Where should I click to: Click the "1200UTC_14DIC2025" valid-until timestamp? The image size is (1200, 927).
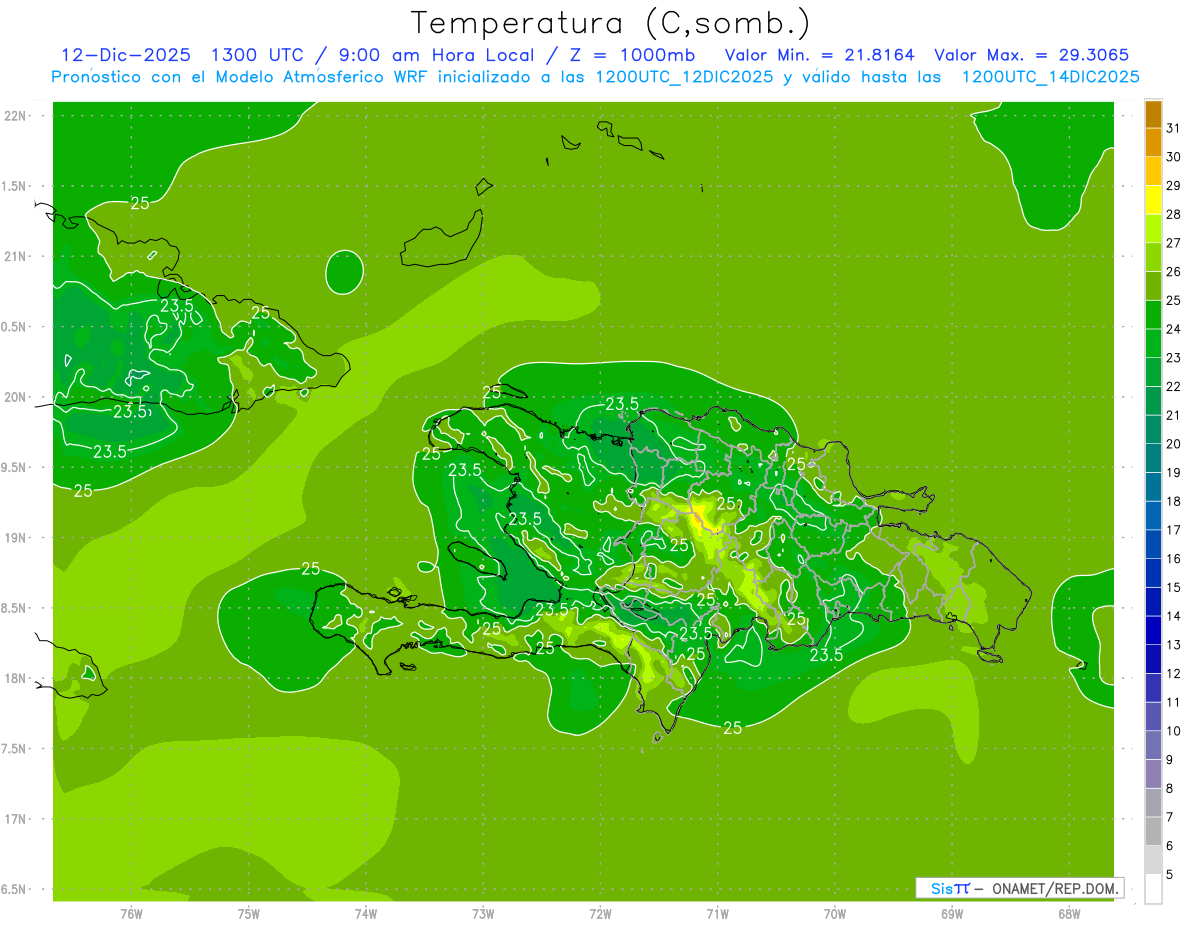(x=1050, y=77)
